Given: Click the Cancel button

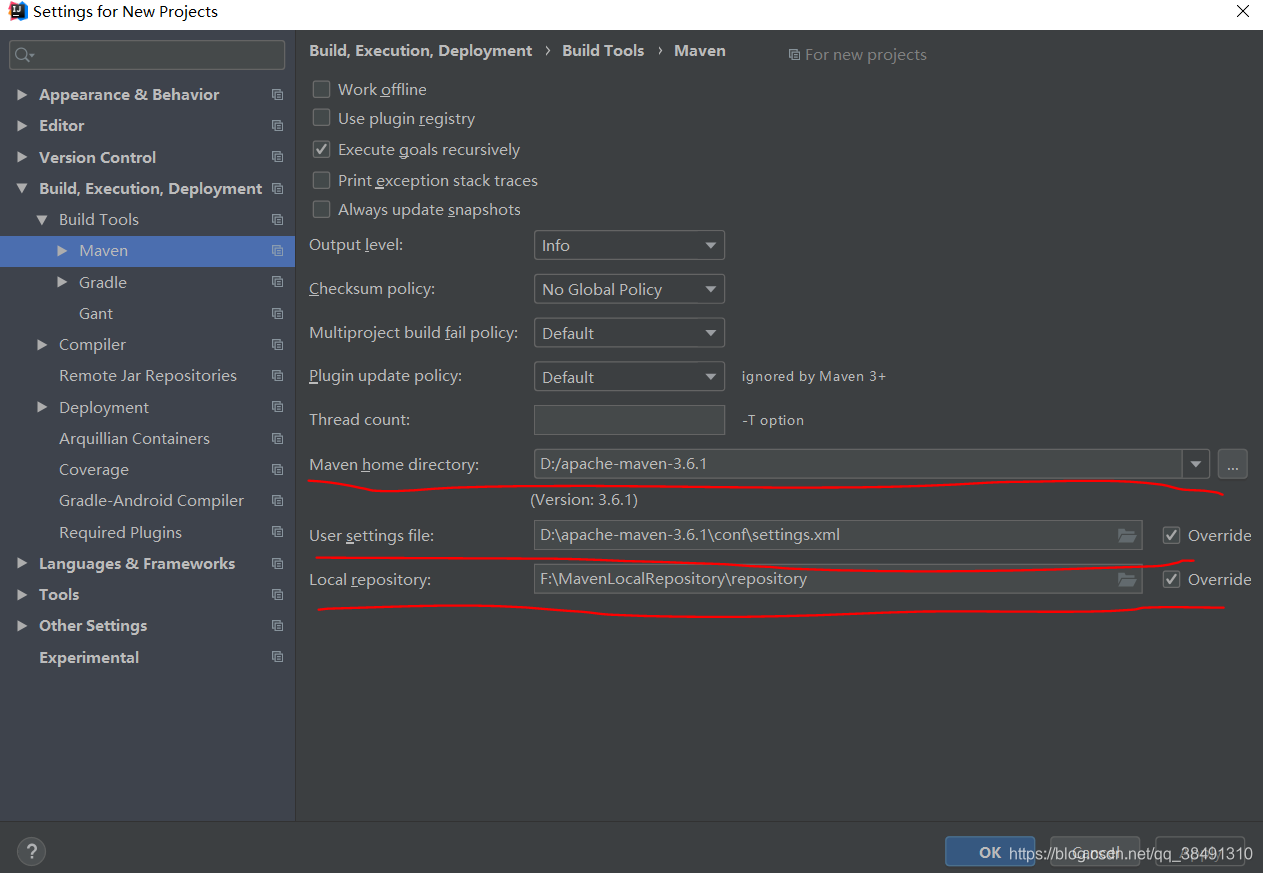Looking at the screenshot, I should click(x=1095, y=852).
